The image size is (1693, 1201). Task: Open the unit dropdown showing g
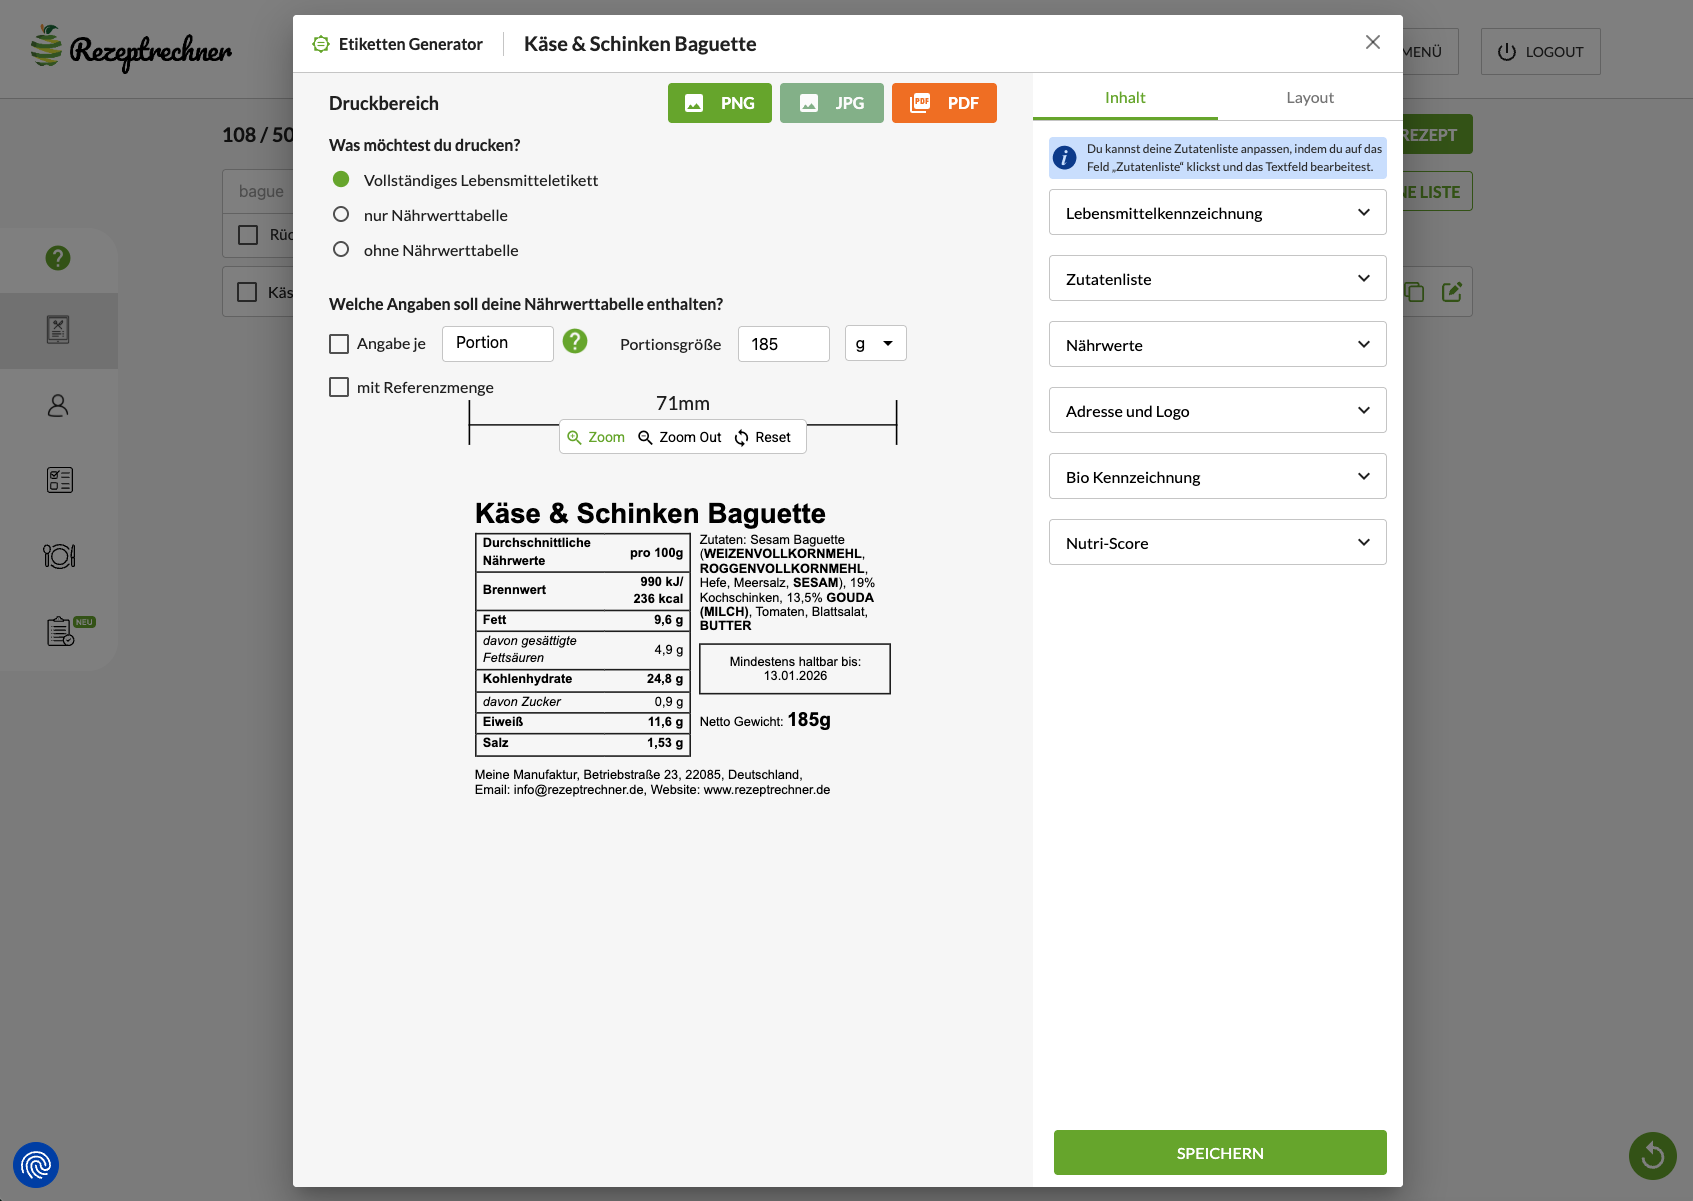[x=875, y=343]
